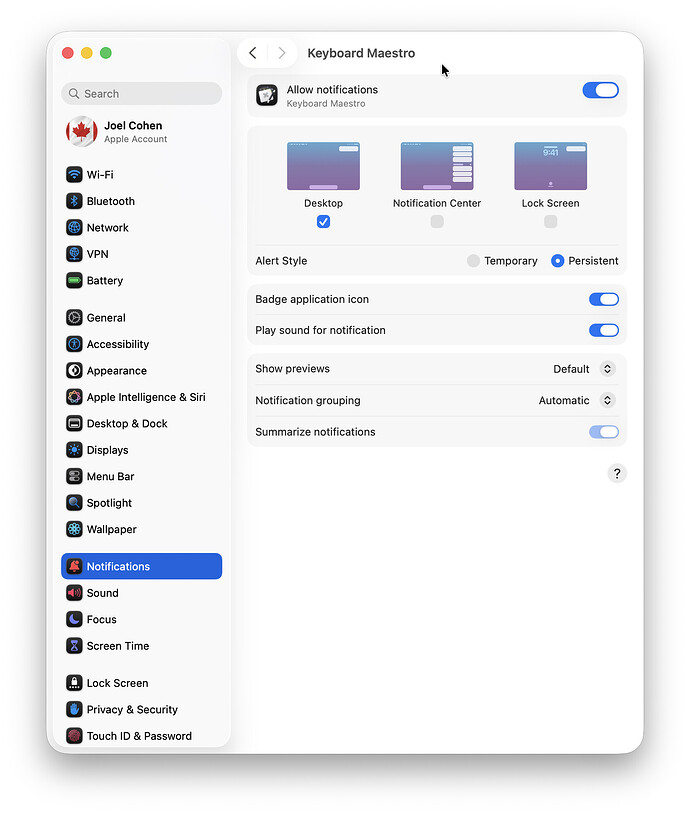Disable Badge application icon switch

pyautogui.click(x=604, y=299)
